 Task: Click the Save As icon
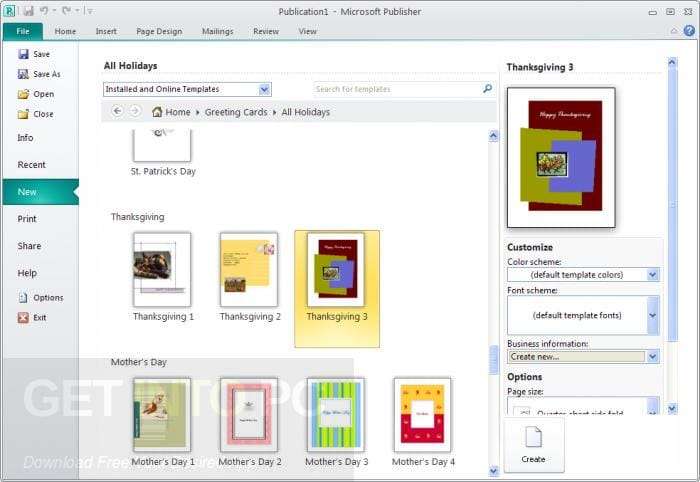[x=23, y=74]
